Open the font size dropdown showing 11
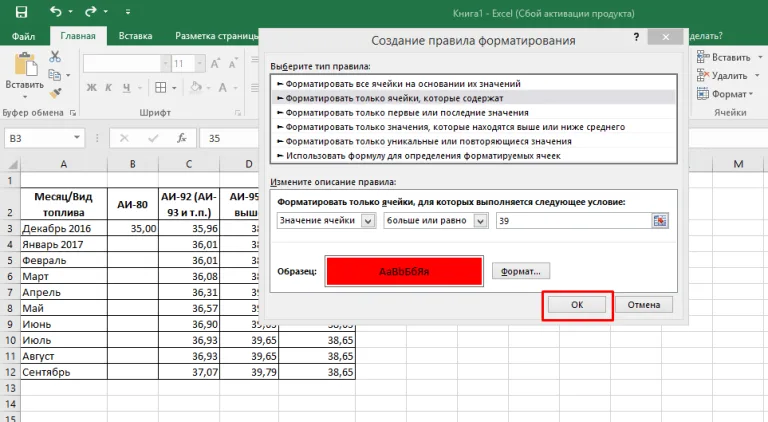The image size is (768, 422). (x=199, y=64)
